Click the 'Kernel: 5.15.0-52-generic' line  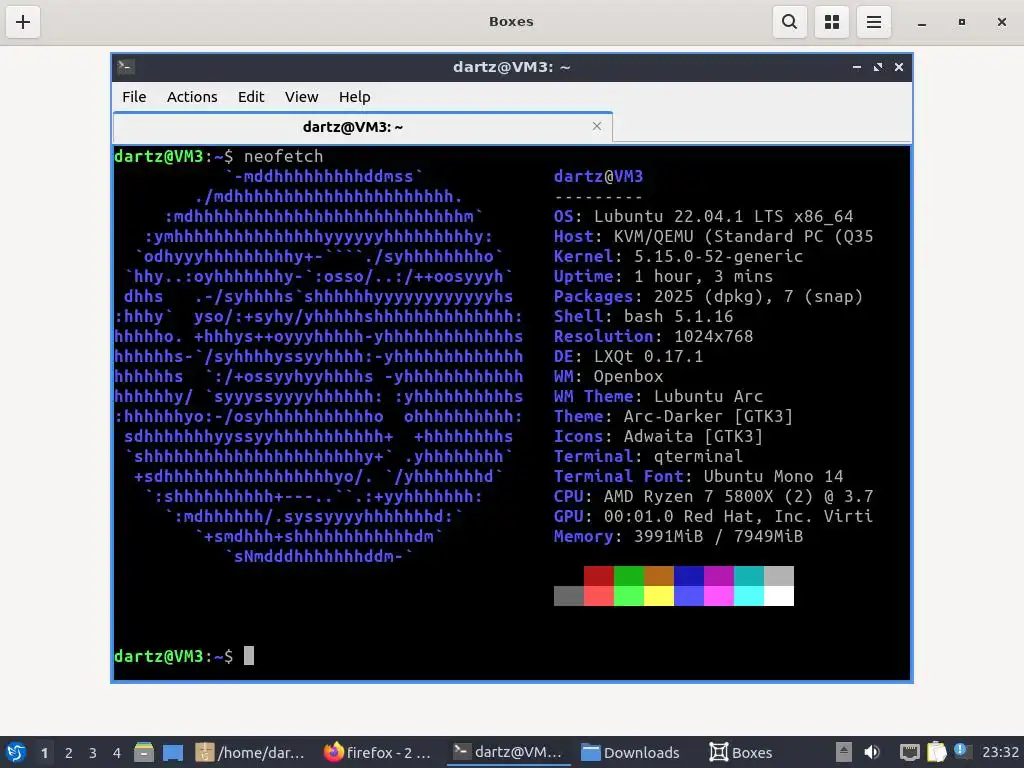coord(679,256)
